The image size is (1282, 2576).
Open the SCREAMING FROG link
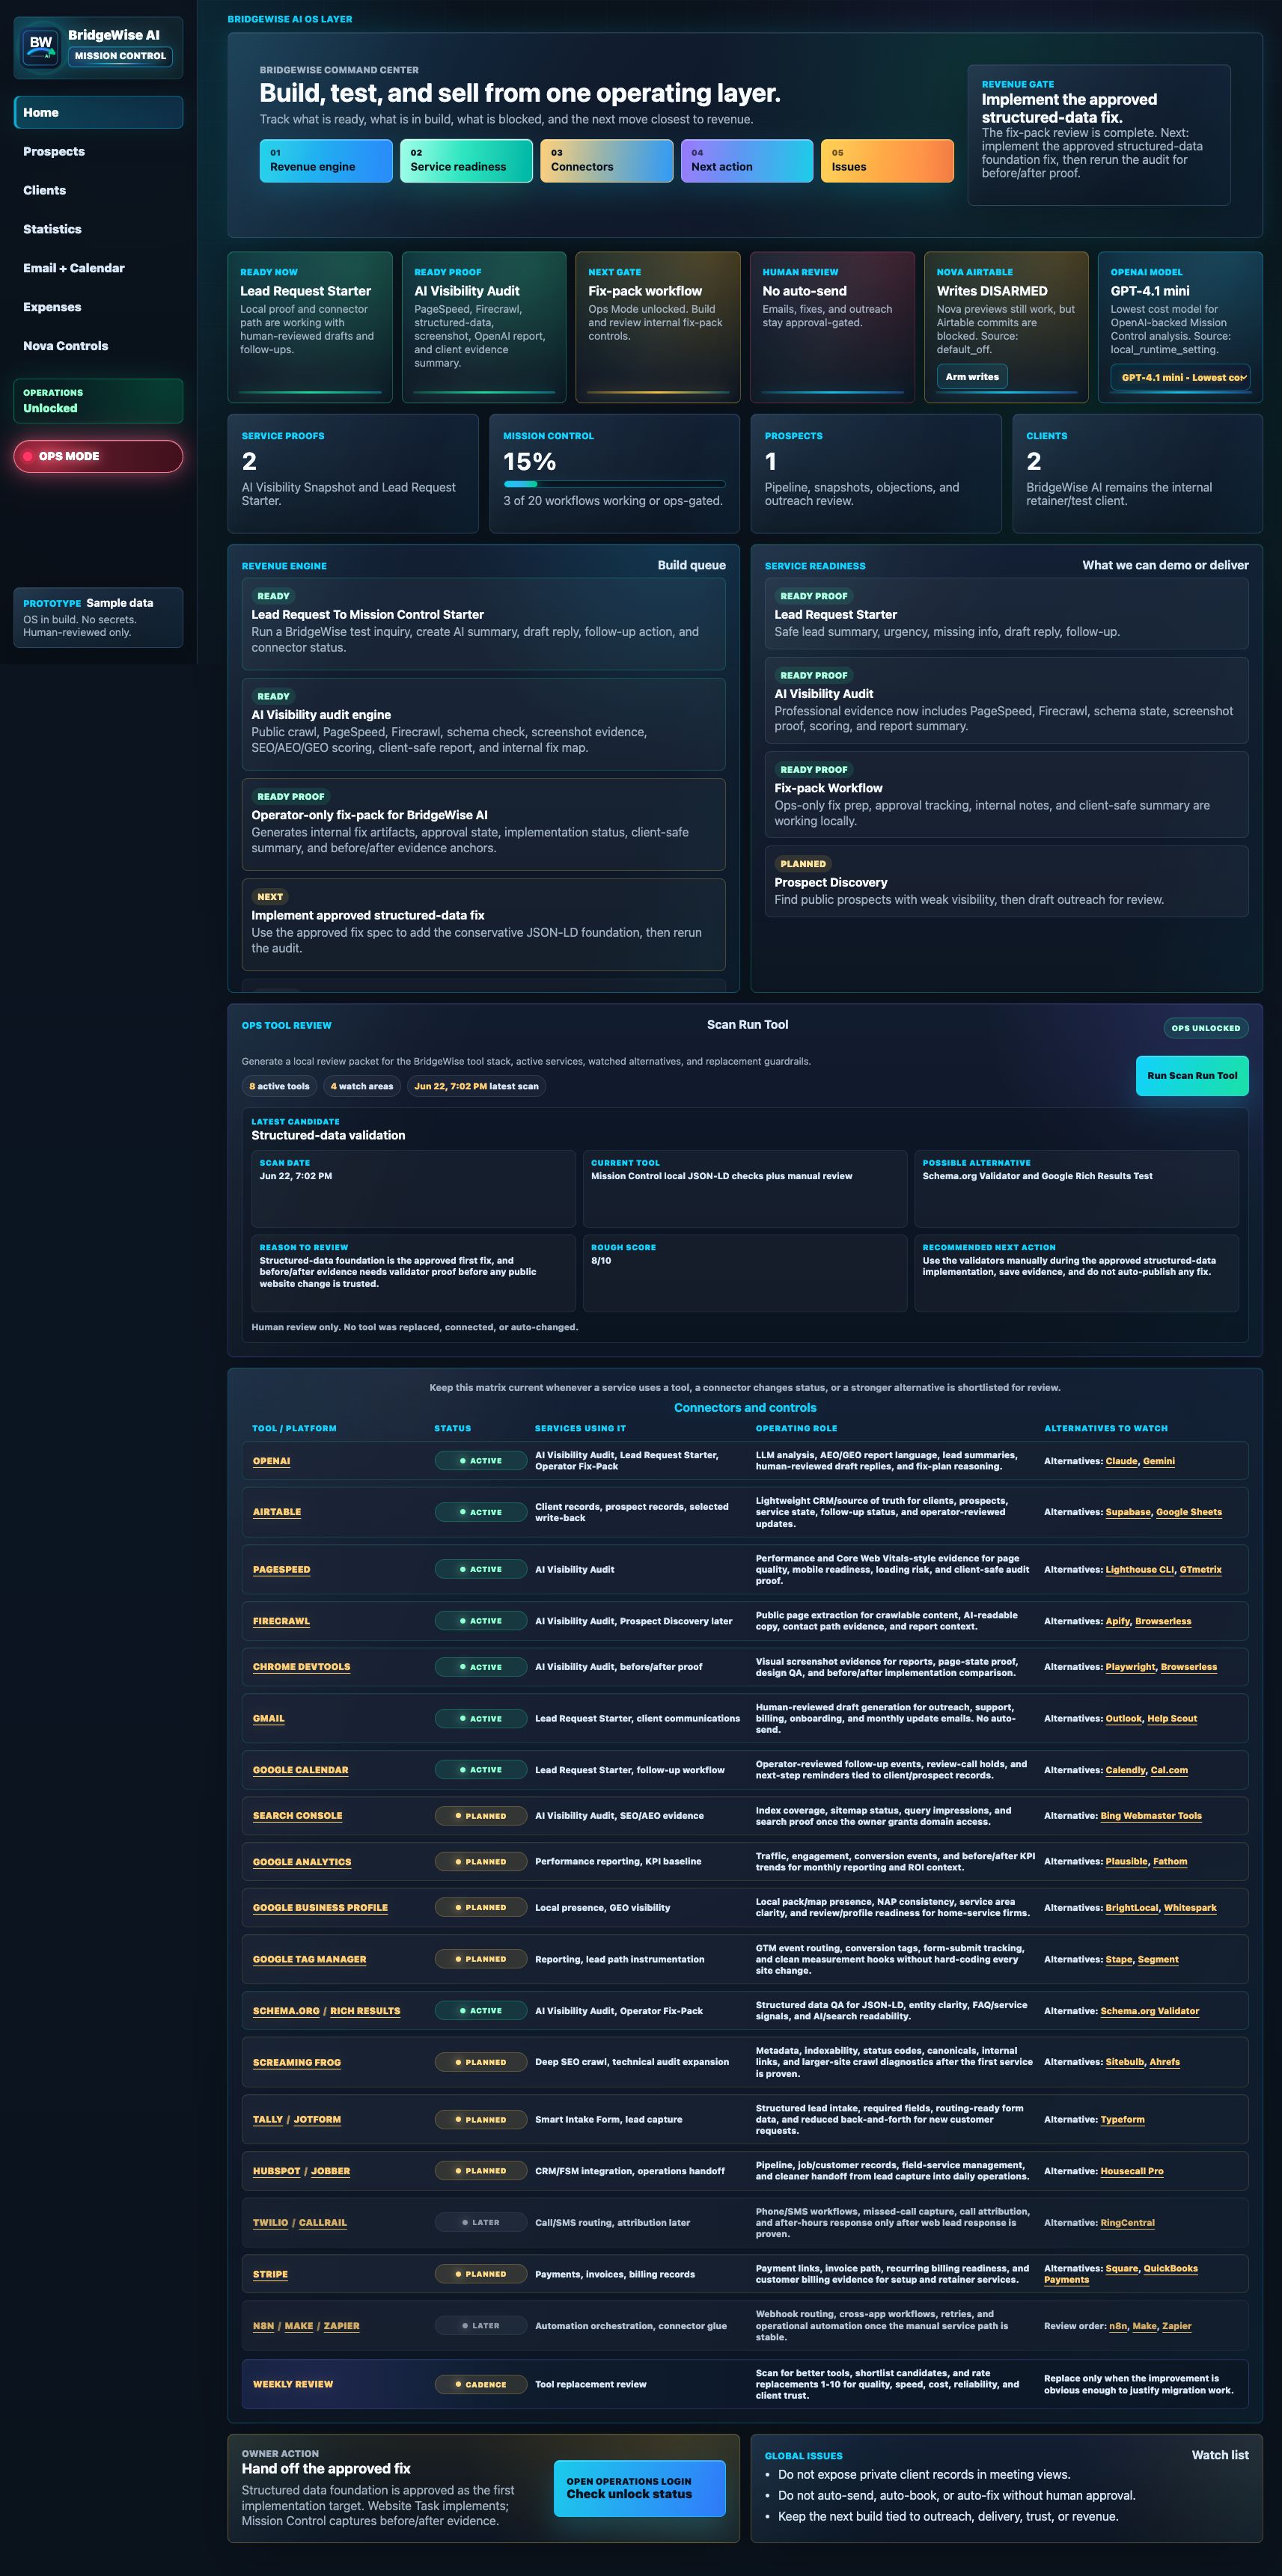click(x=296, y=2062)
